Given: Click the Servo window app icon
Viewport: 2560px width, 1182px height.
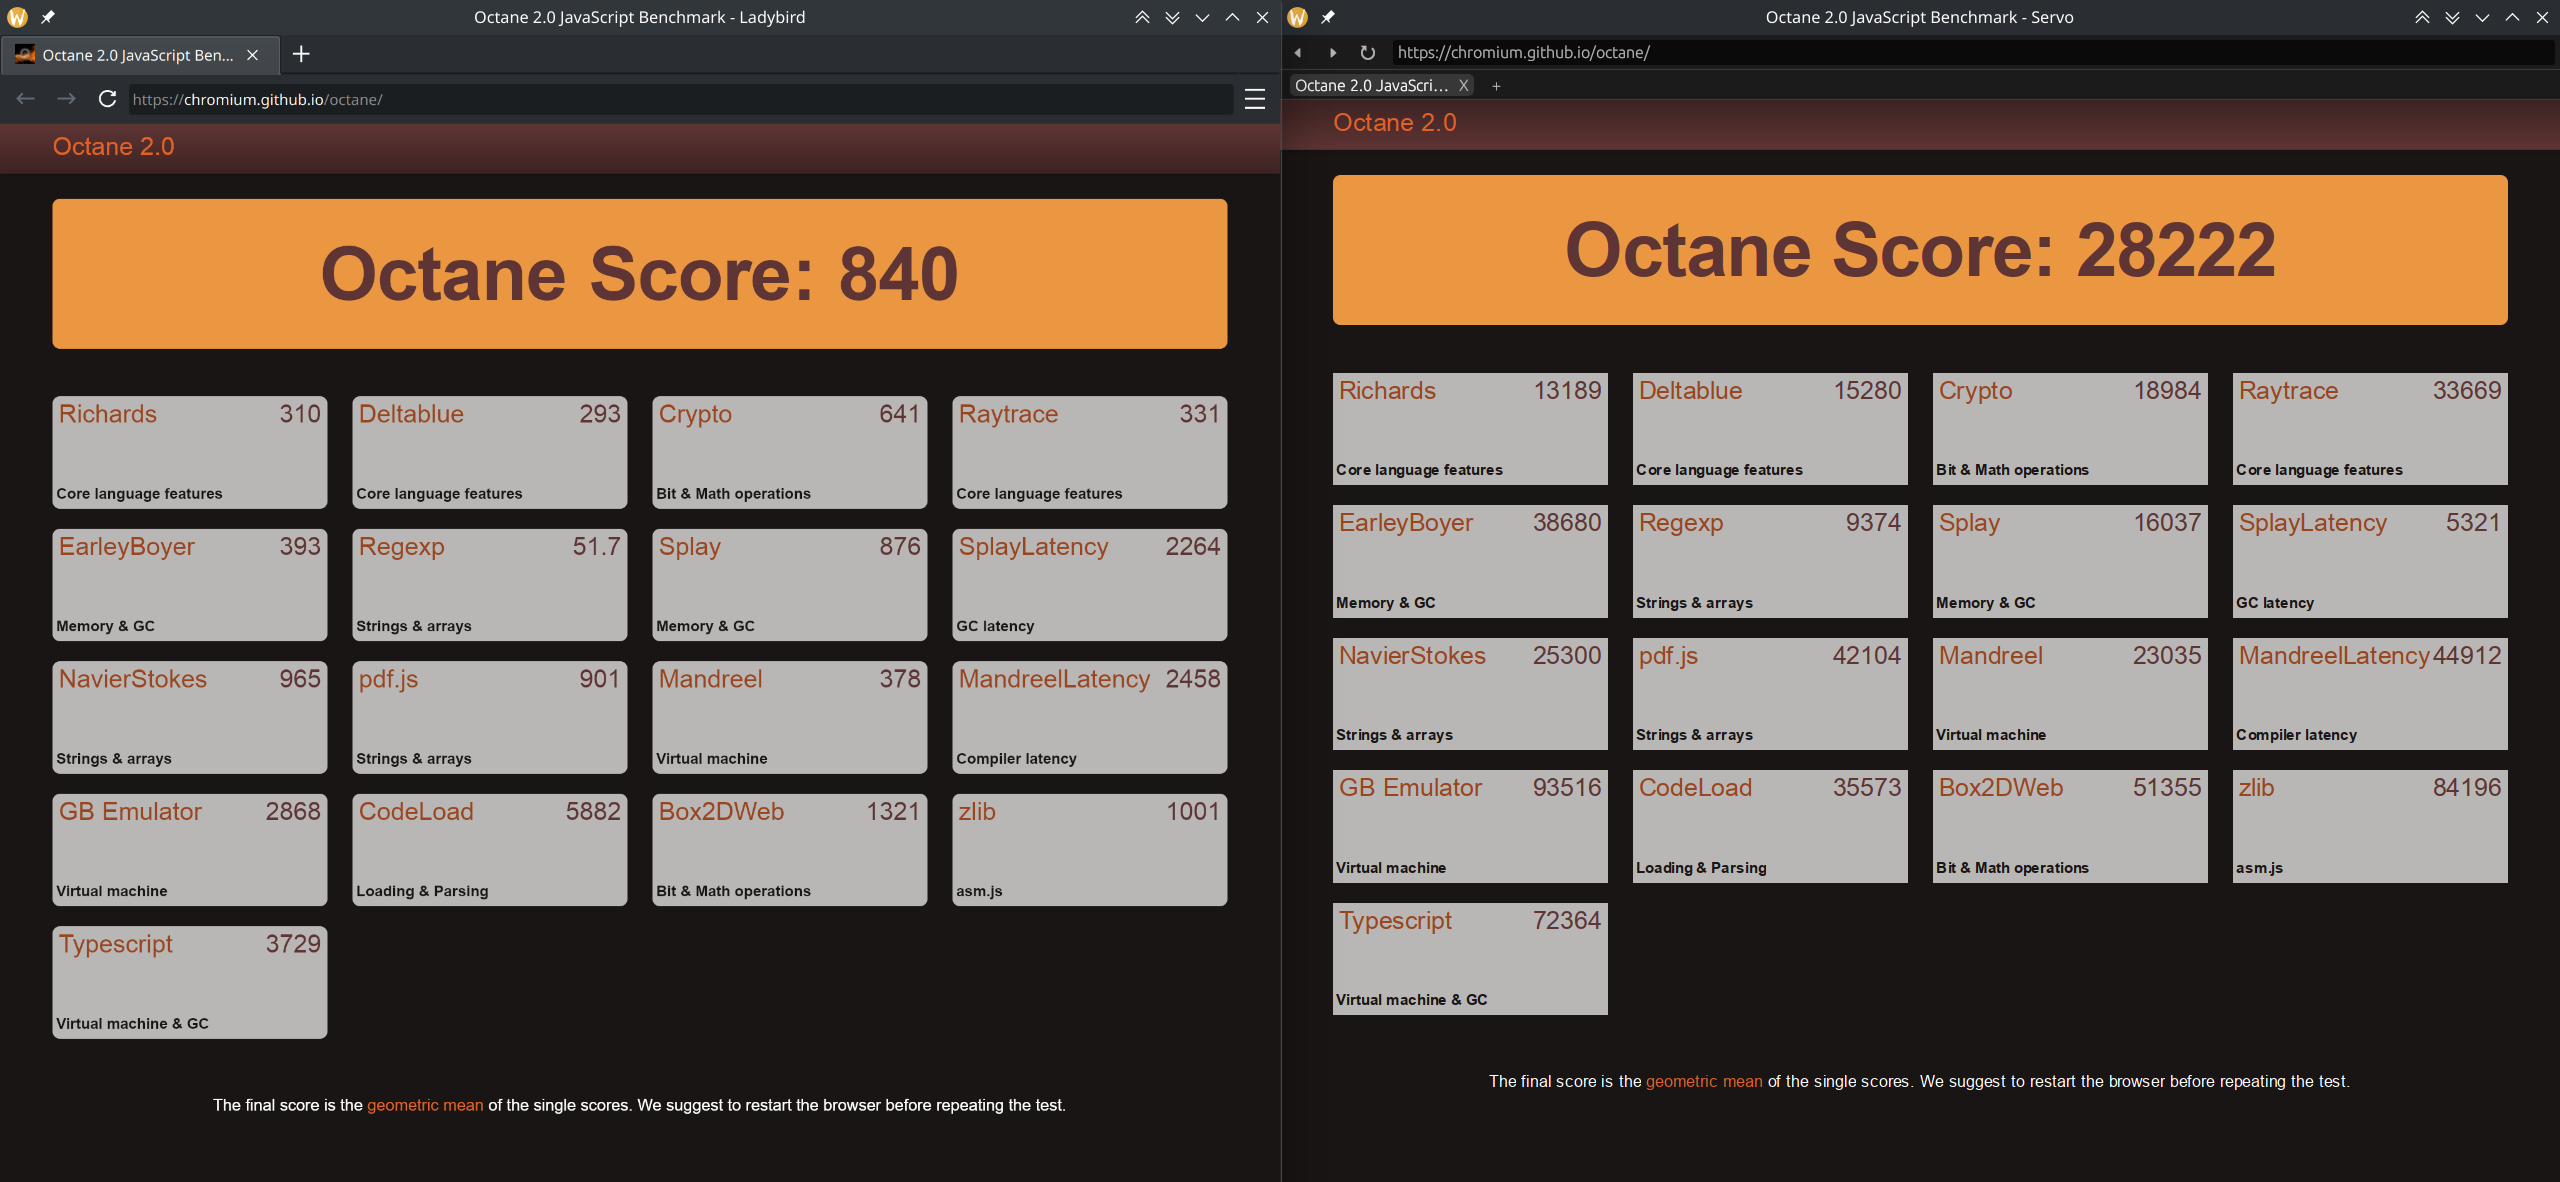Looking at the screenshot, I should [1297, 17].
